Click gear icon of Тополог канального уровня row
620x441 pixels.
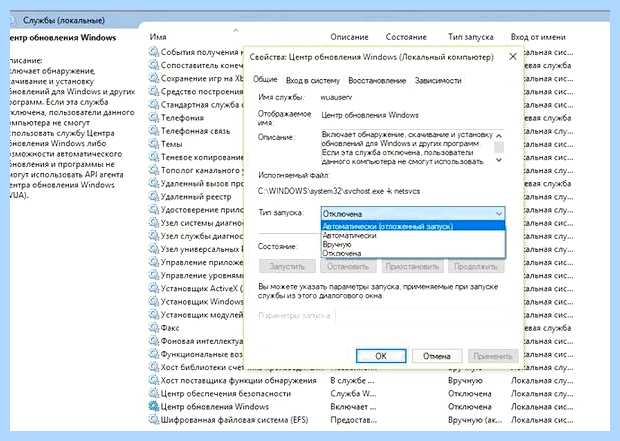click(153, 170)
